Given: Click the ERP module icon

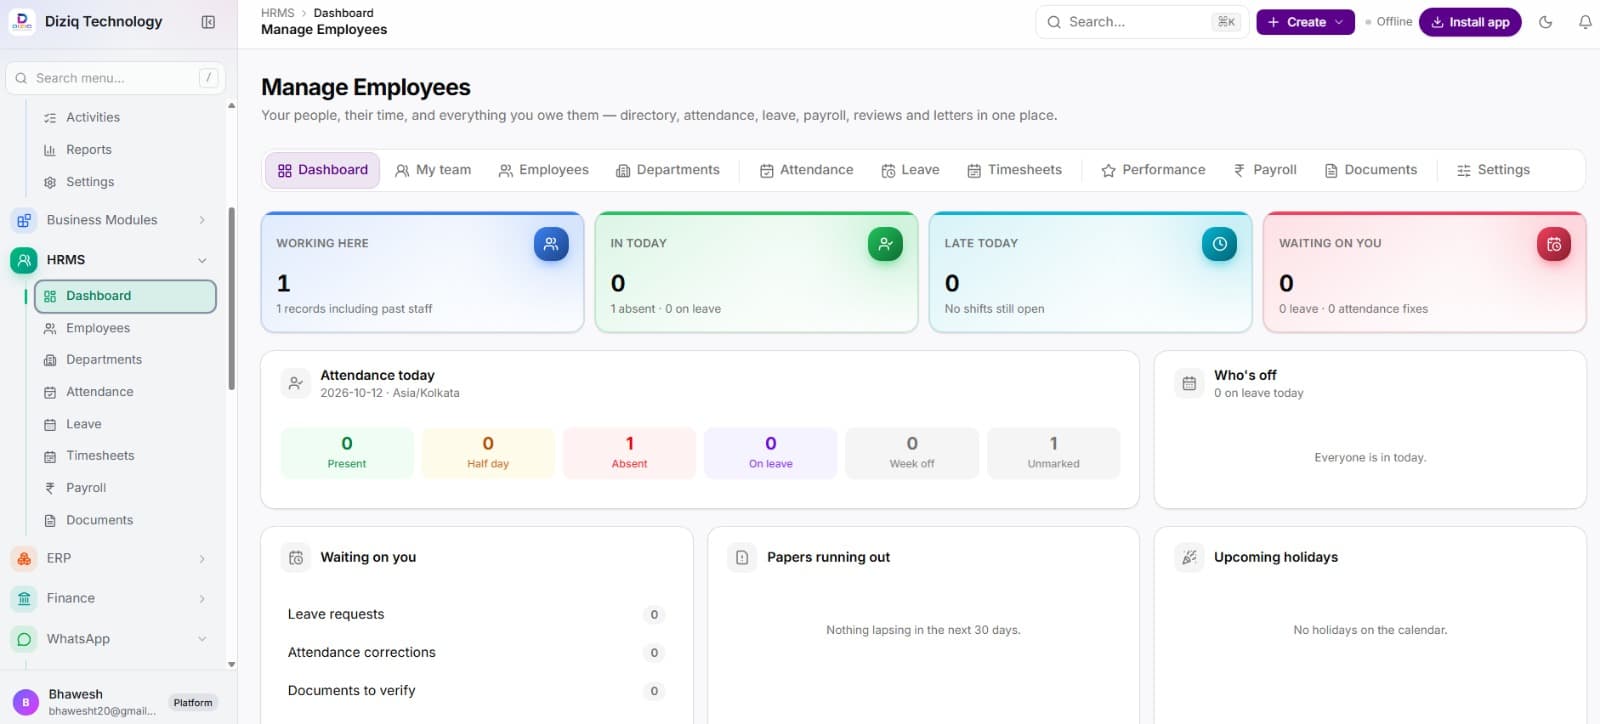Looking at the screenshot, I should [24, 558].
